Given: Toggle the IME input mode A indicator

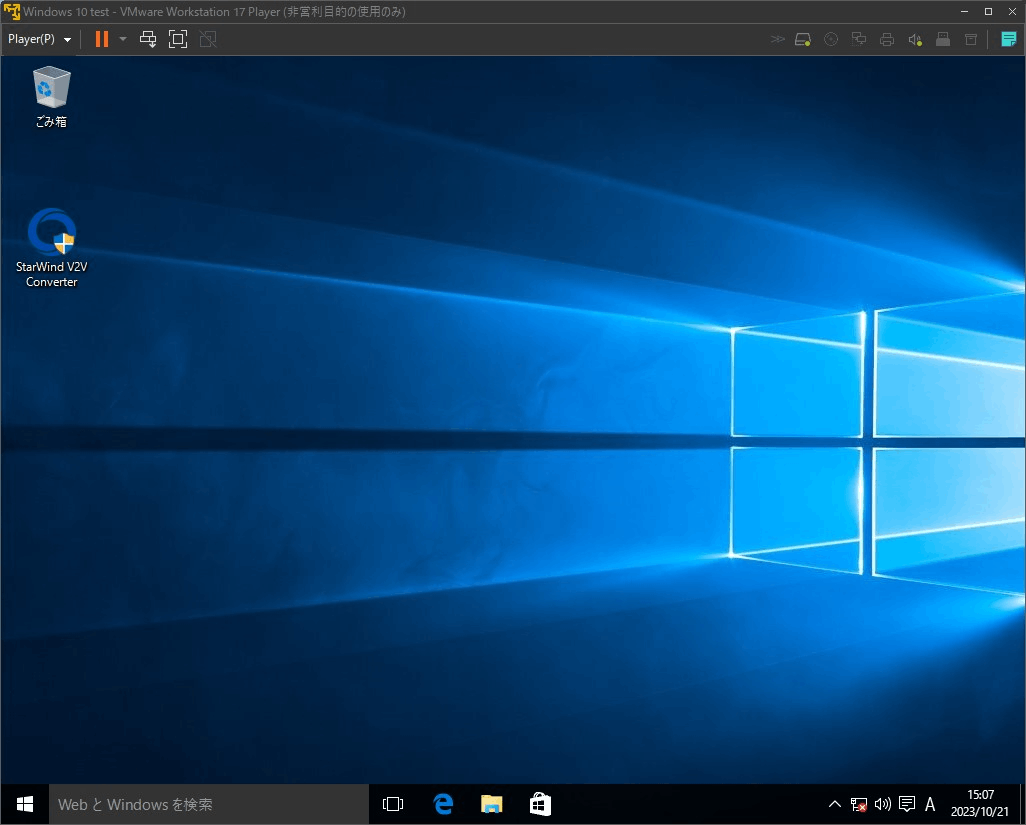Looking at the screenshot, I should click(930, 804).
